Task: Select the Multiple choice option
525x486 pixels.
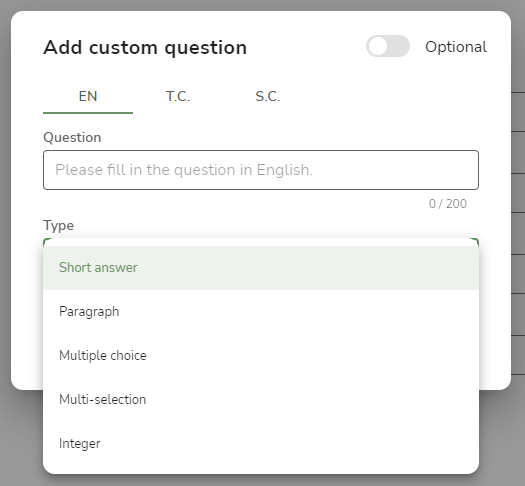Action: 261,355
